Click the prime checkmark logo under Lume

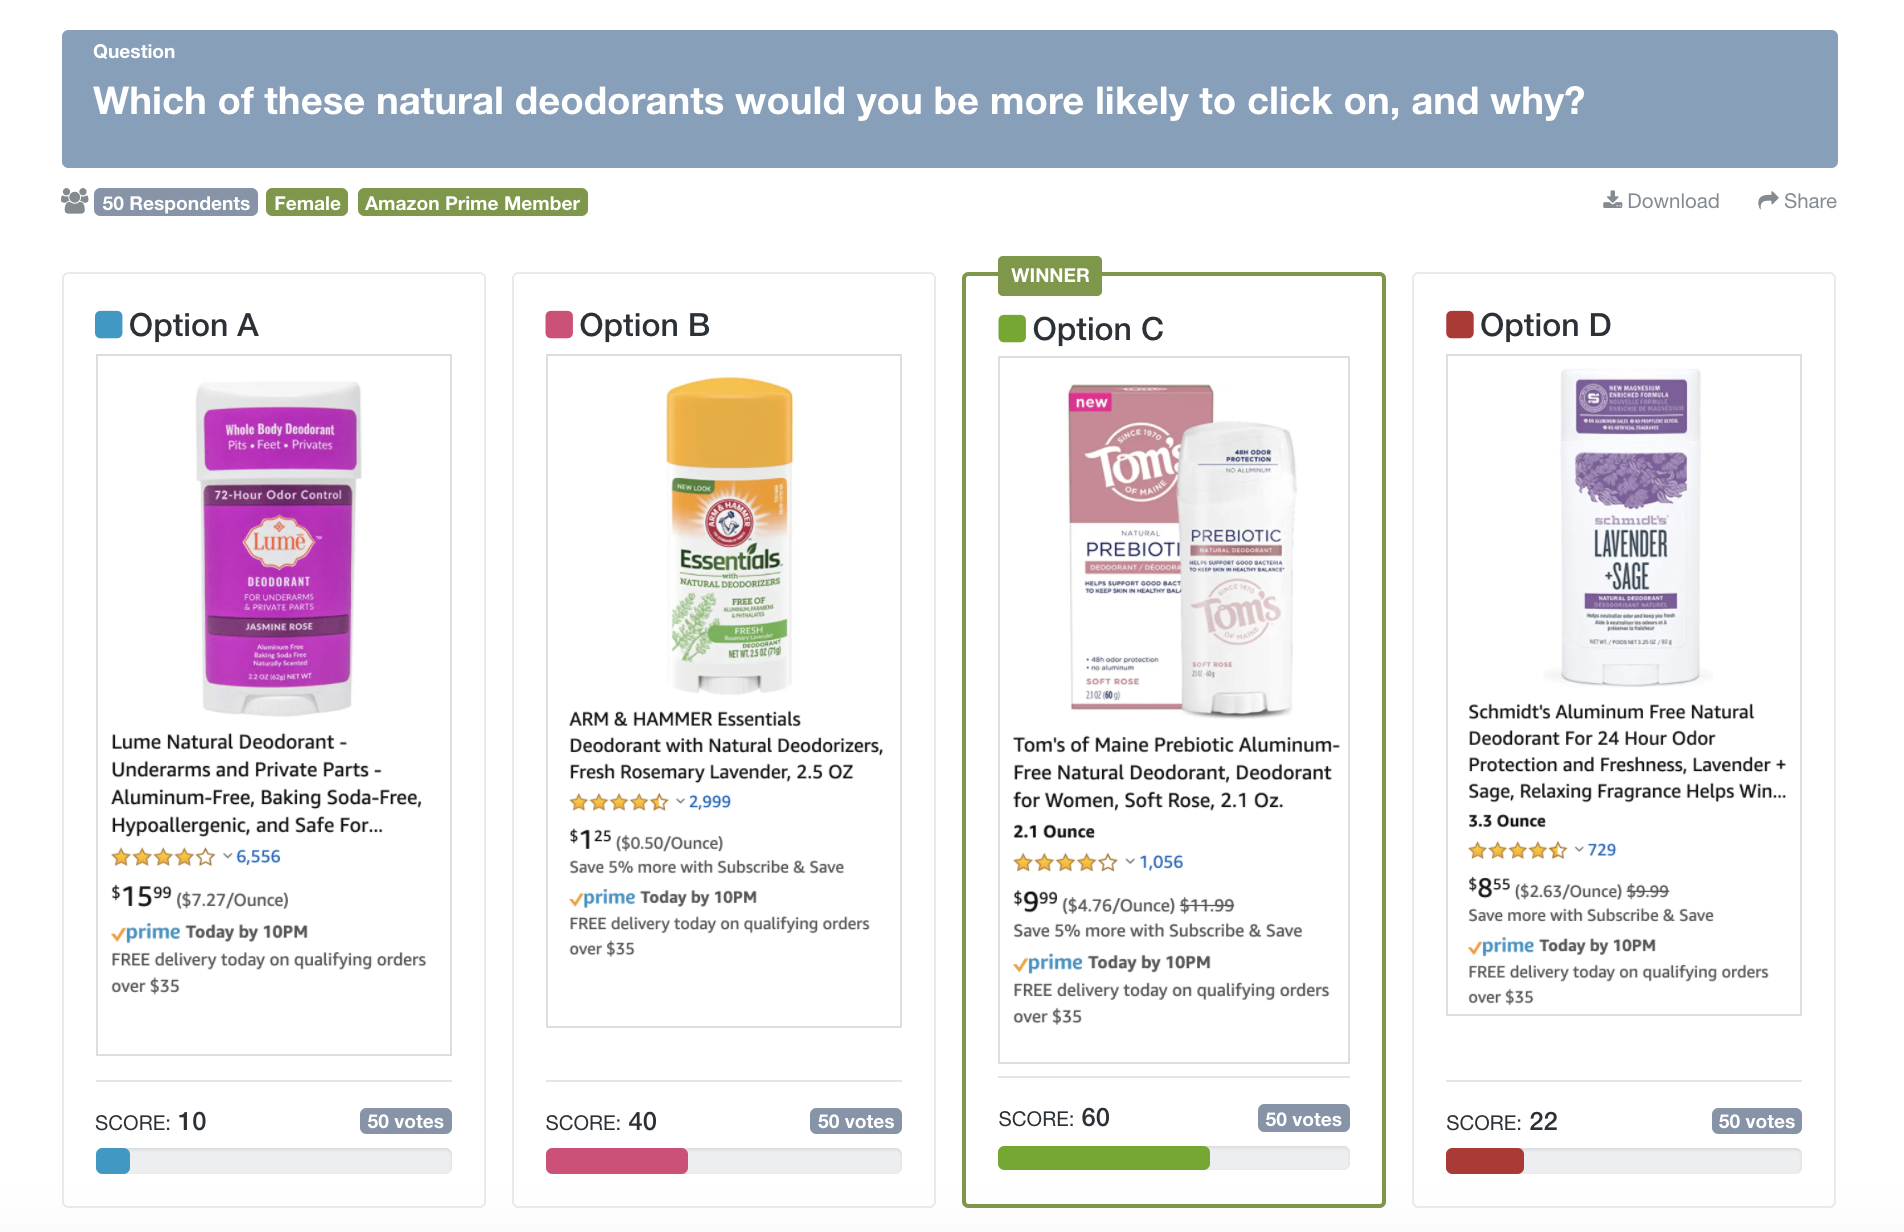point(146,932)
